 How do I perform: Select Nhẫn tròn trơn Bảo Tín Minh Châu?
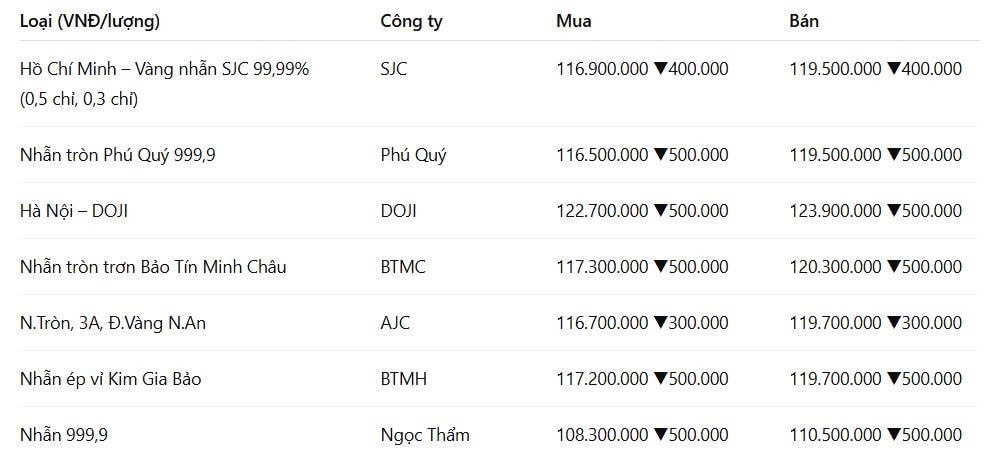(153, 267)
